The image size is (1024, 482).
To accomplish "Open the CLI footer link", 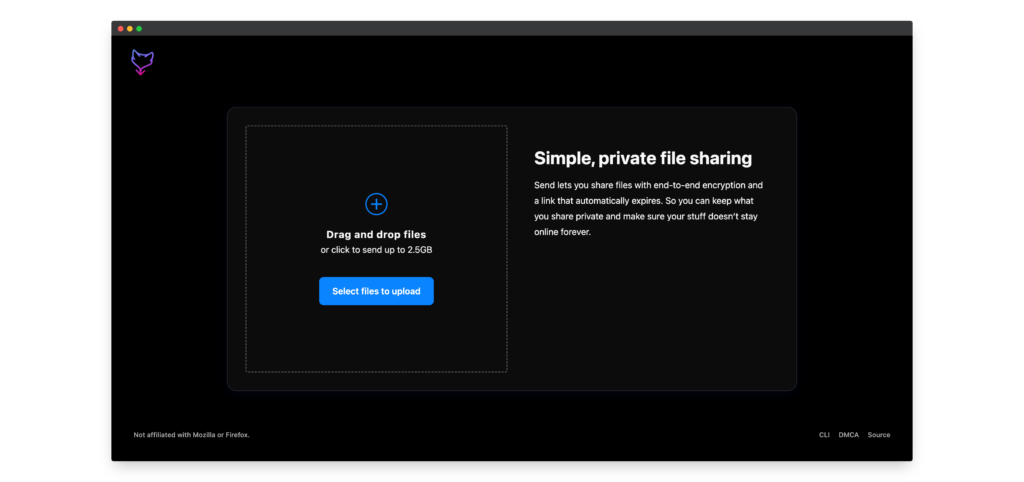I will click(824, 435).
